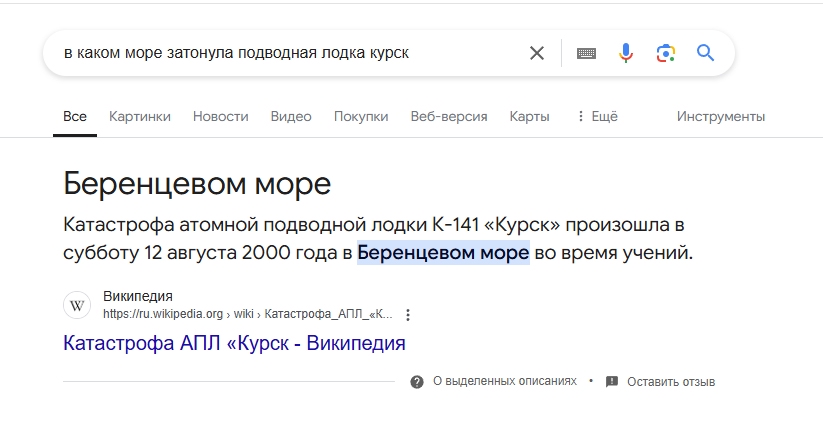Go to the Карты tab

coord(529,116)
